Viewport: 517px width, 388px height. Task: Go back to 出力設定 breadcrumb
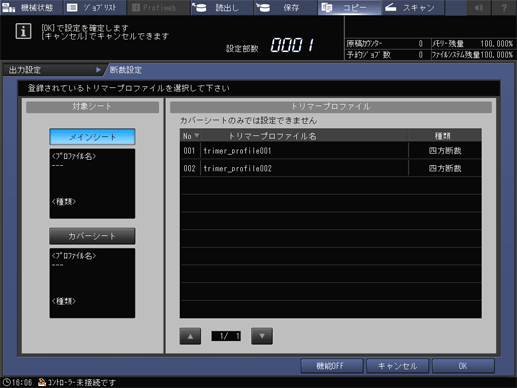[x=53, y=70]
